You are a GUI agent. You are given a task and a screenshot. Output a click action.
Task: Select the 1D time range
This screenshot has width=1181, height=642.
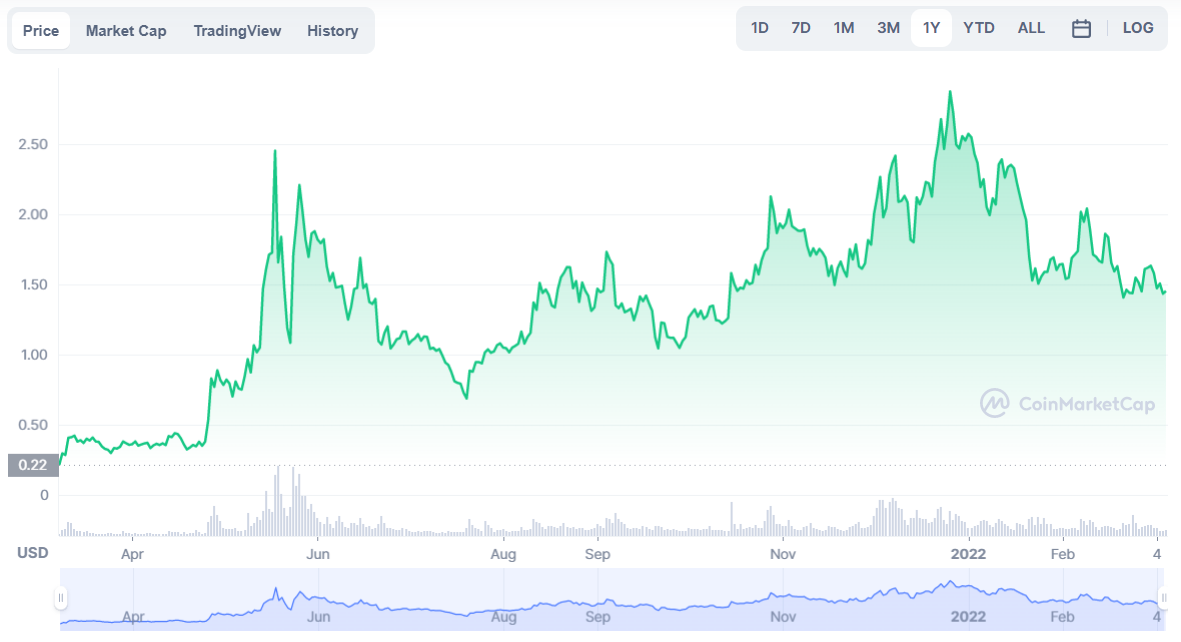click(759, 28)
